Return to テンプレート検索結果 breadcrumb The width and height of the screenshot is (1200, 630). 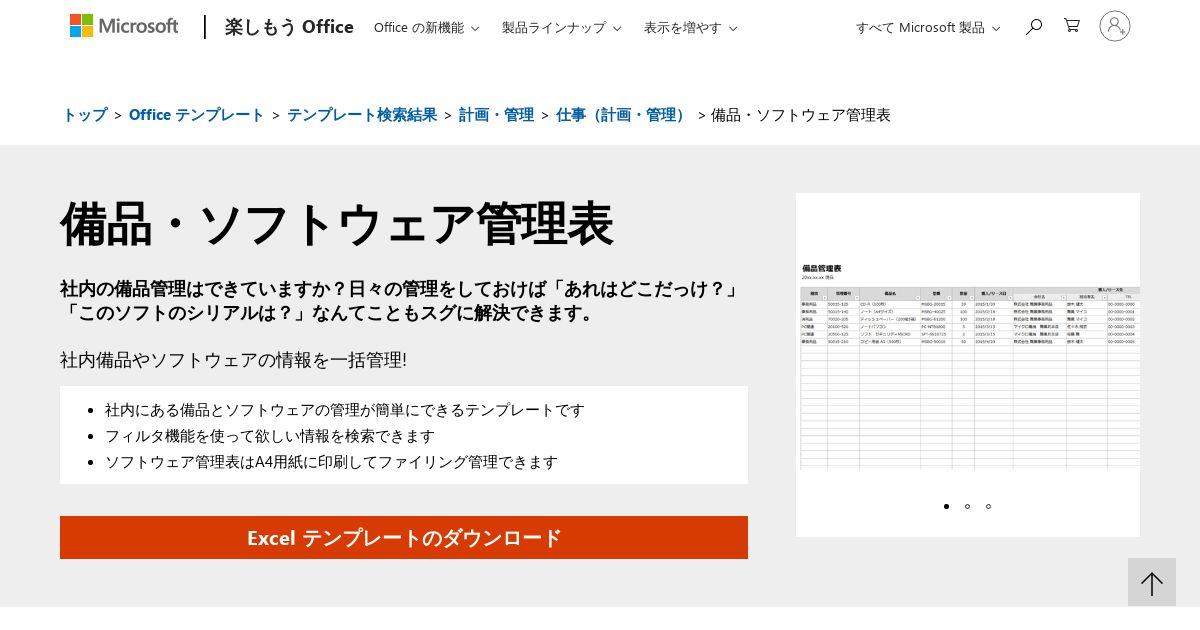(362, 114)
